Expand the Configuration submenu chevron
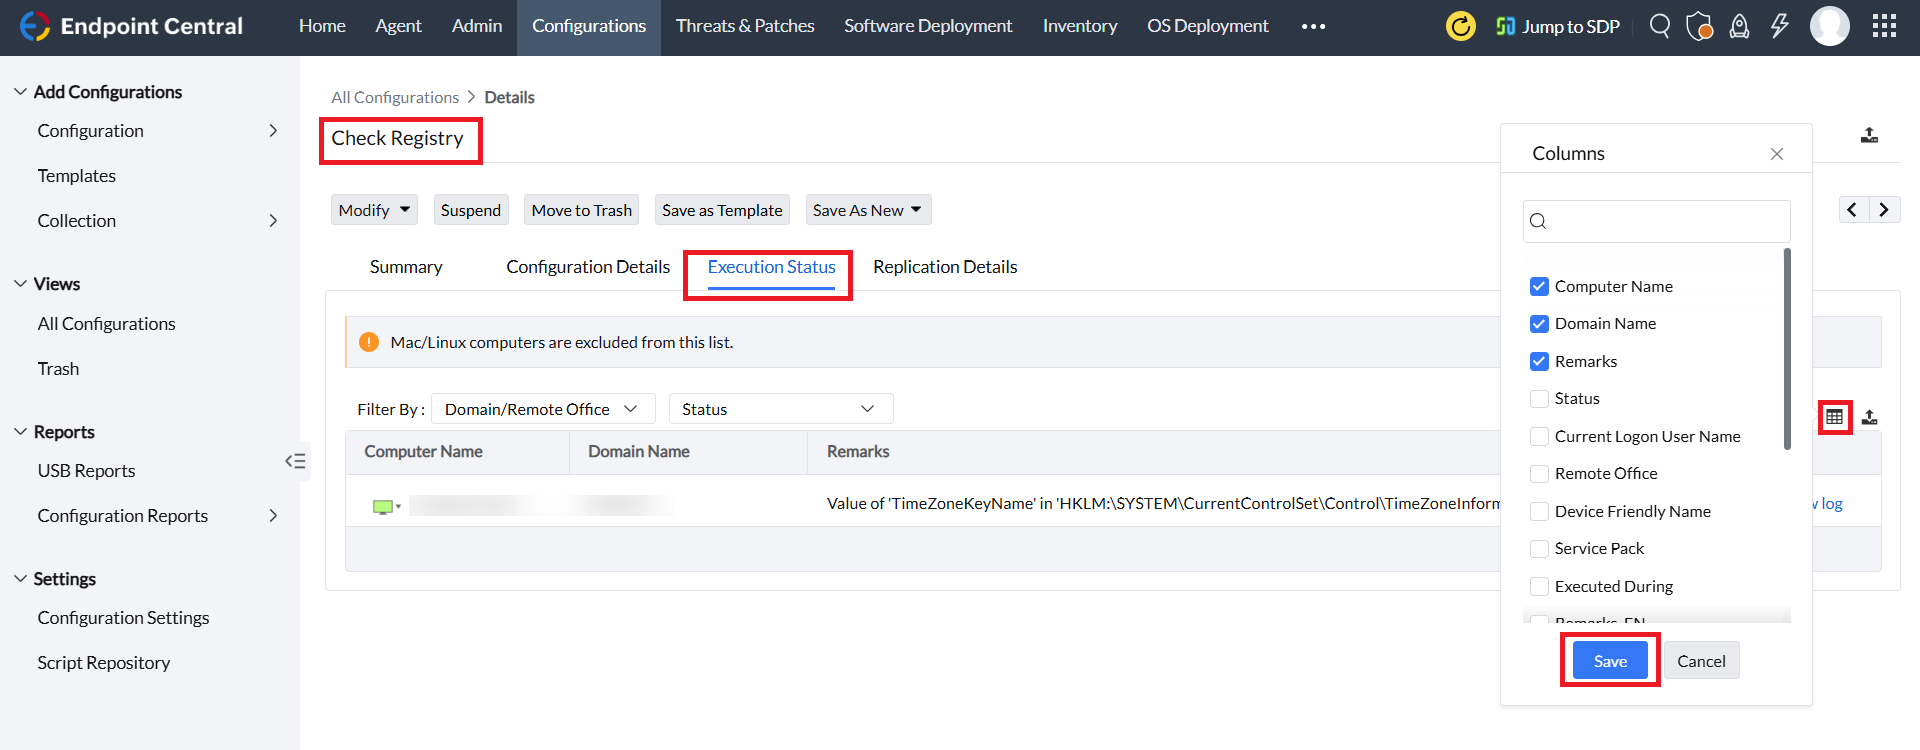The image size is (1920, 750). 273,131
